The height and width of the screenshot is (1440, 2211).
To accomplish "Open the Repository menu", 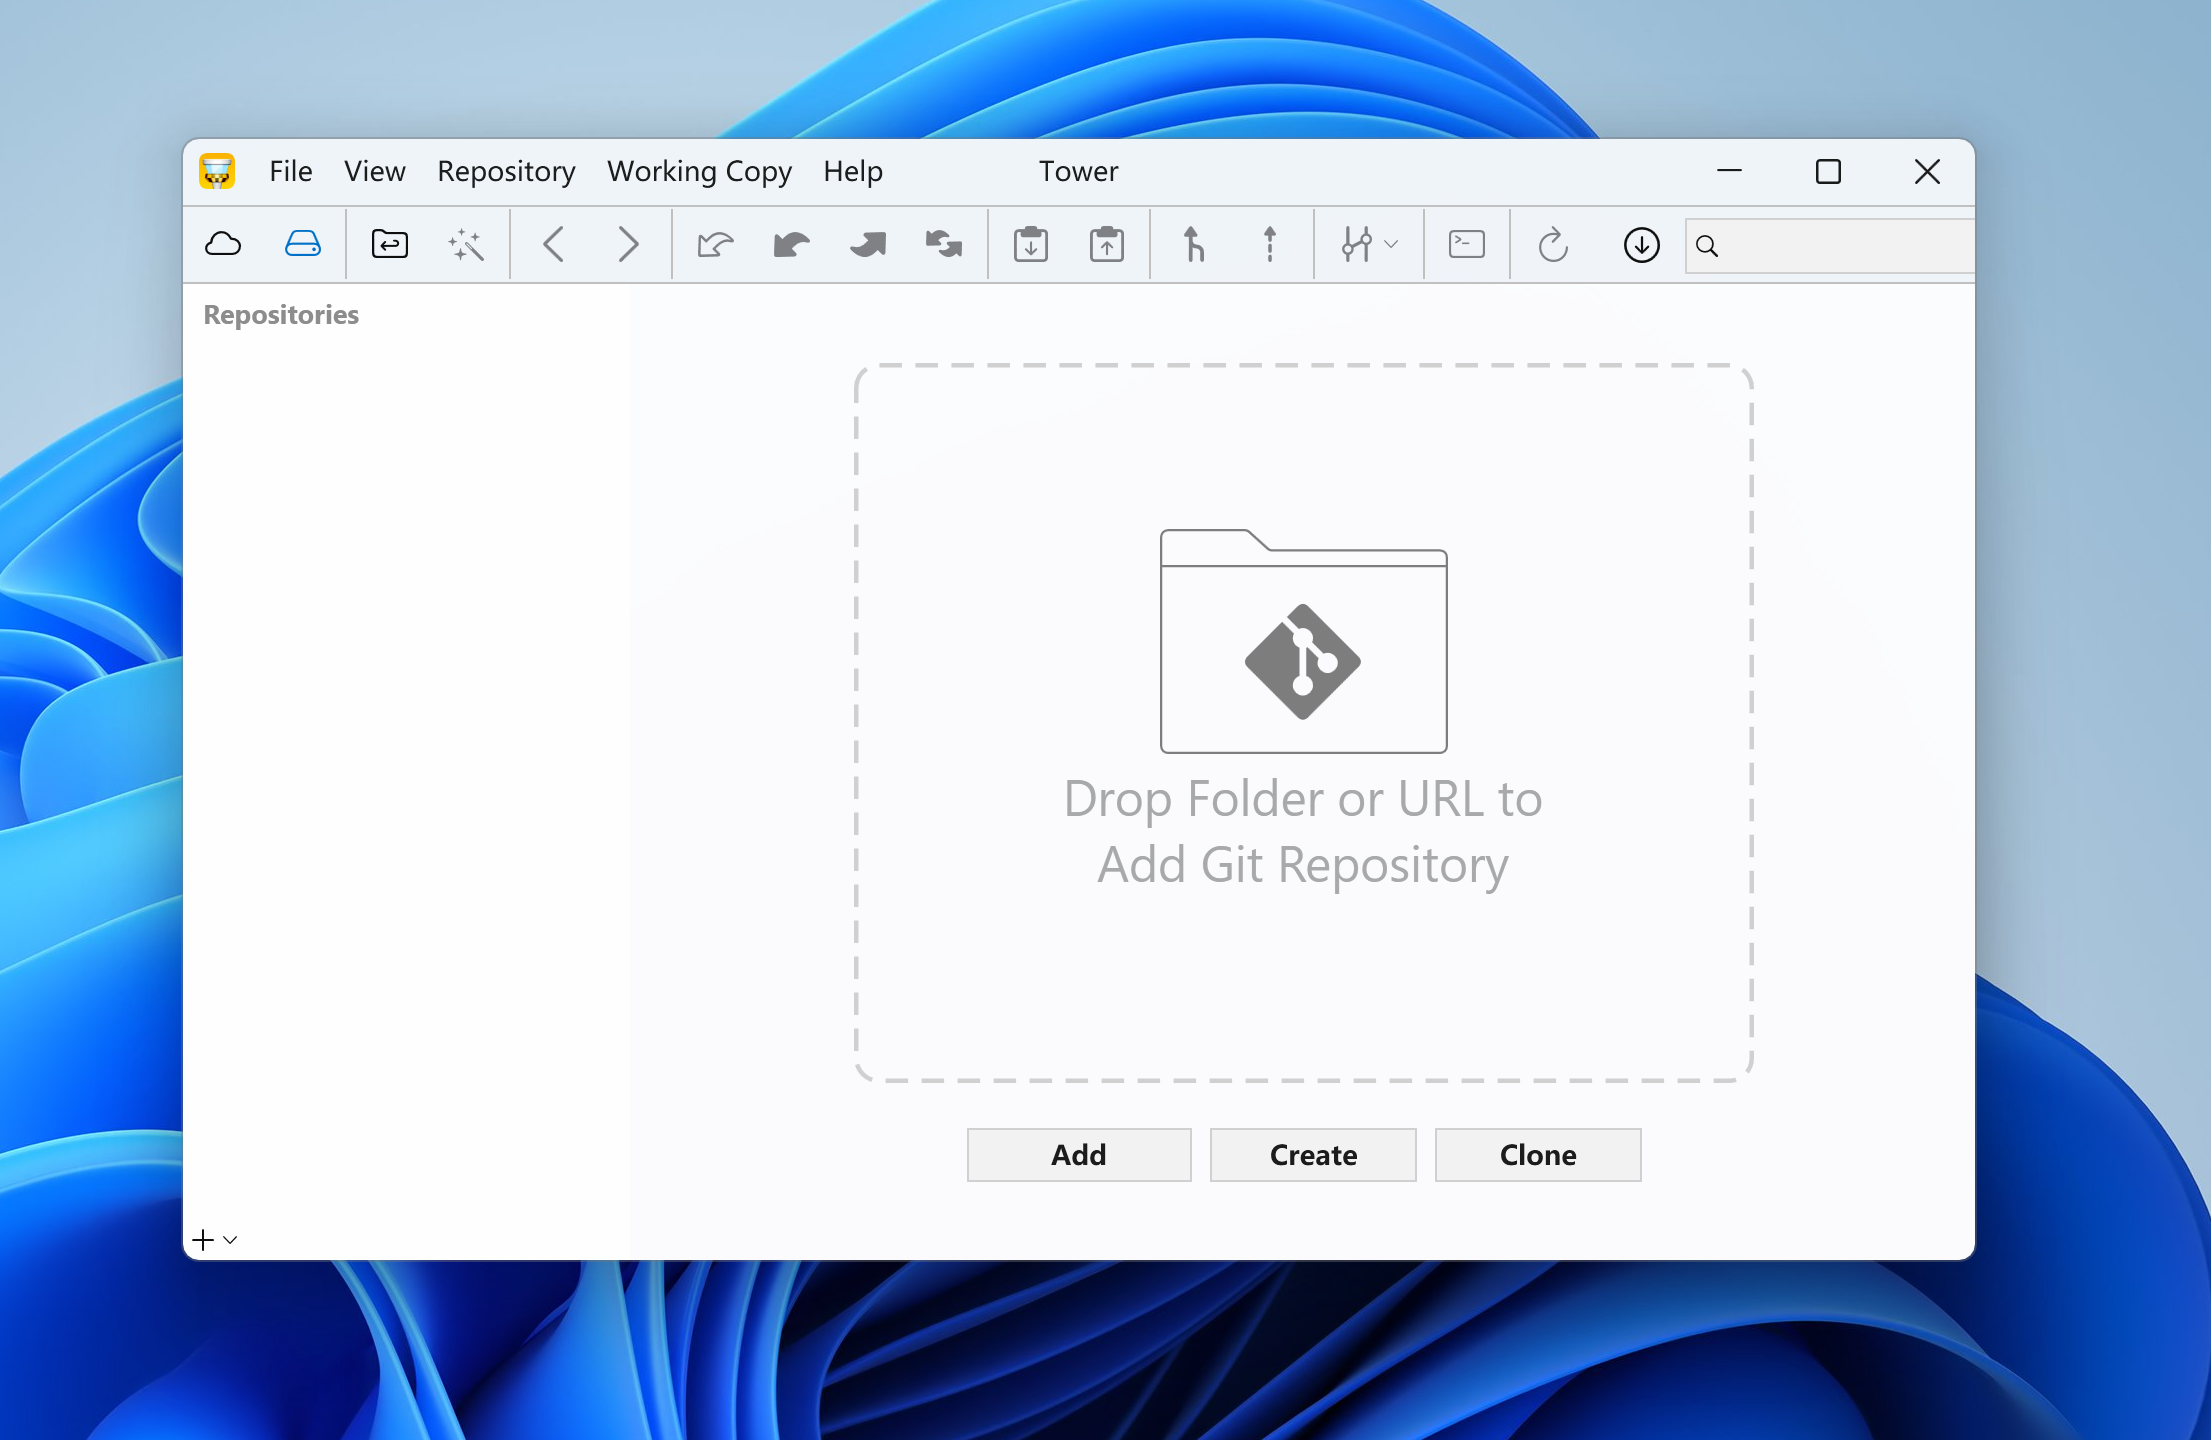I will [x=506, y=171].
